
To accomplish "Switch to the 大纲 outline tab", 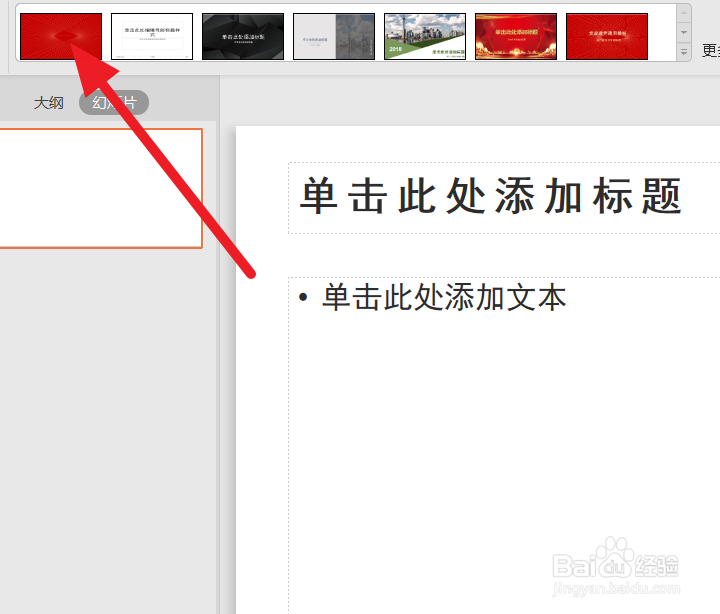I will tap(48, 102).
